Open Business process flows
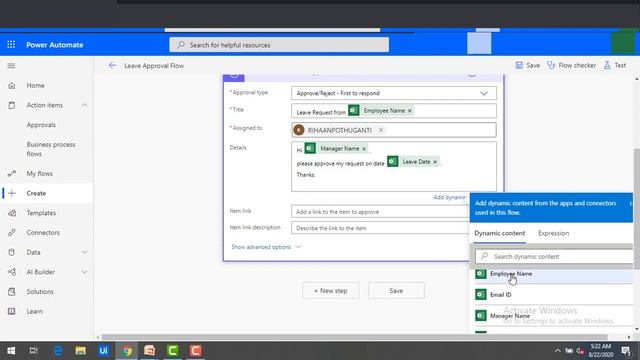 tap(51, 149)
